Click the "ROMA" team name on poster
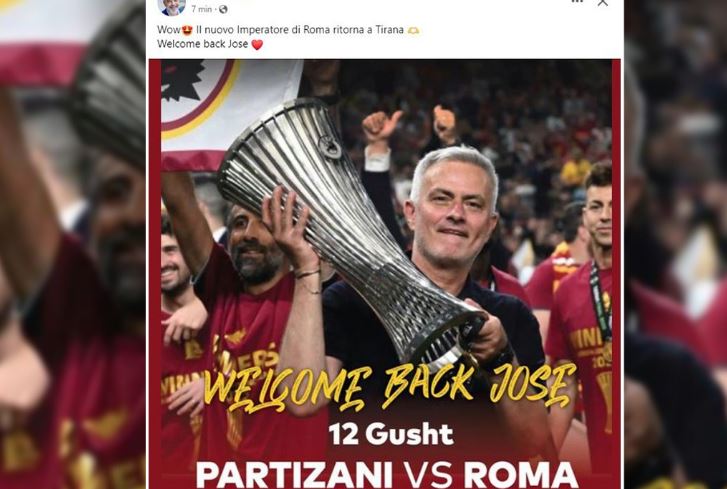Viewport: 727px width, 489px height. coord(521,475)
